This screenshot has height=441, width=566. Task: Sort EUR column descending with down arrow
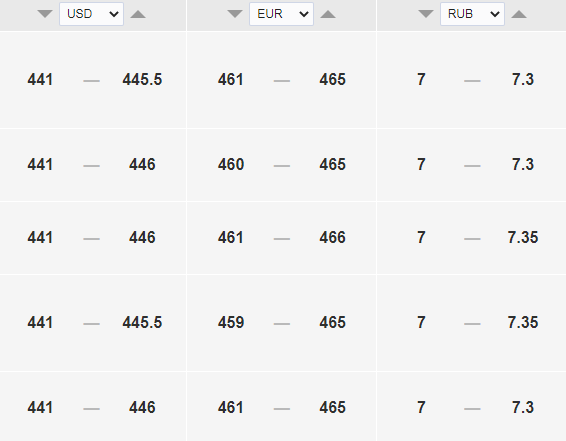pos(235,14)
